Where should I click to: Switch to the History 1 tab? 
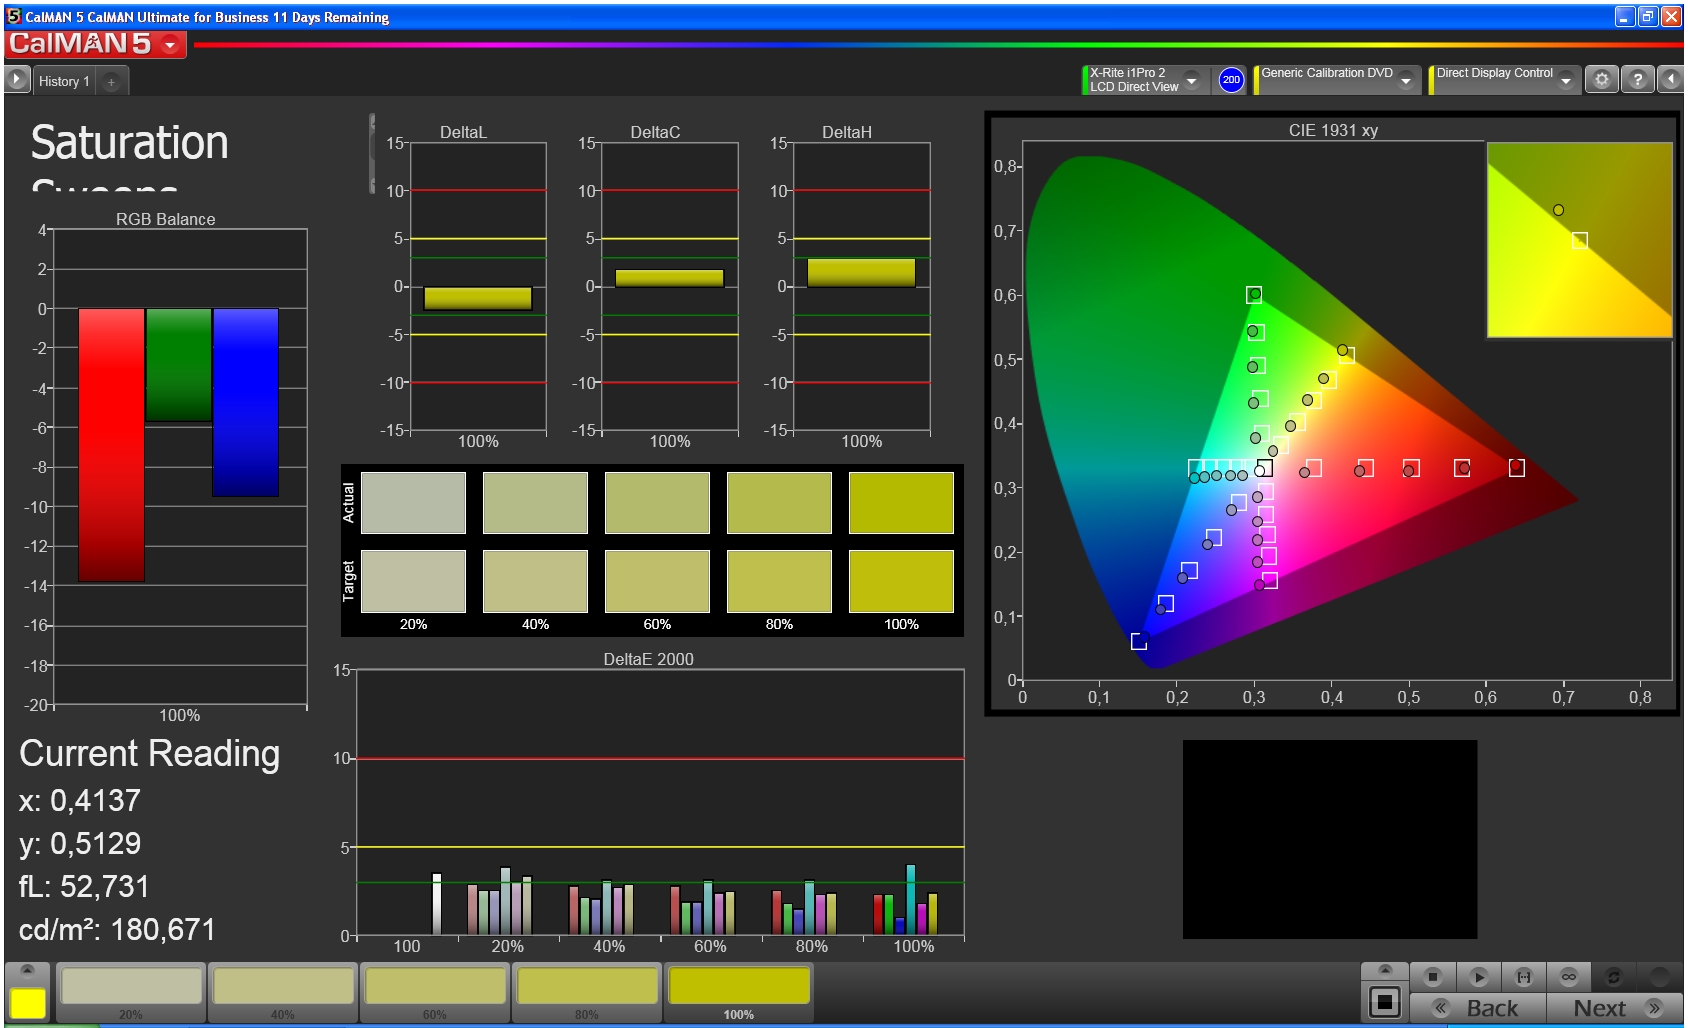tap(64, 82)
